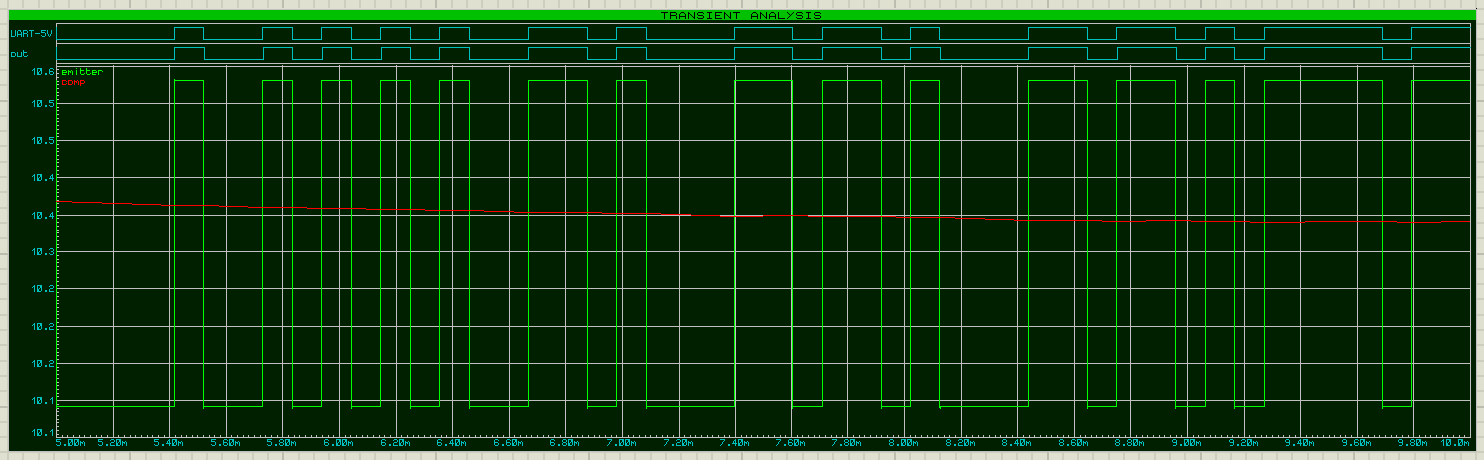Click the 6.40m time axis label

453,442
